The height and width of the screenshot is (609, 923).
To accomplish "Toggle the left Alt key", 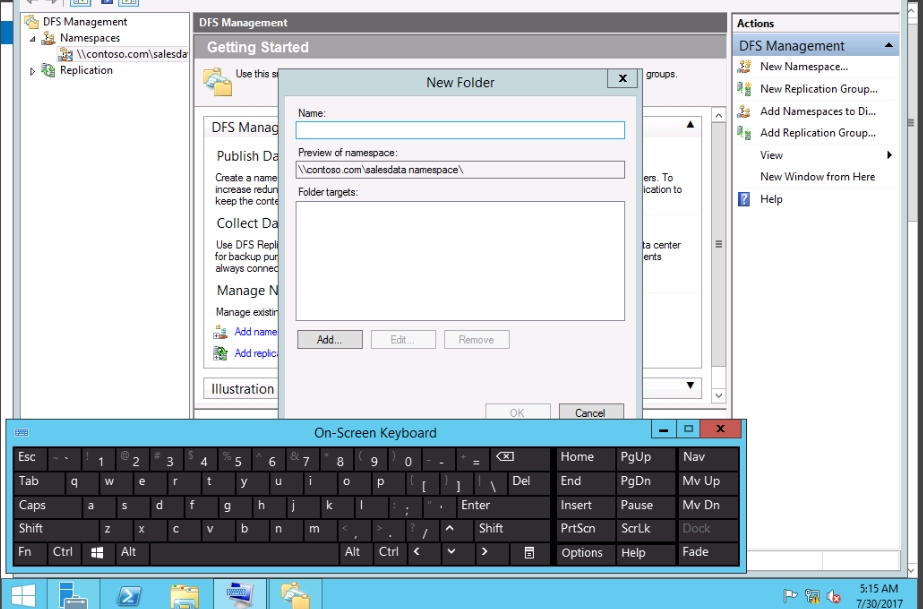I will pos(132,553).
